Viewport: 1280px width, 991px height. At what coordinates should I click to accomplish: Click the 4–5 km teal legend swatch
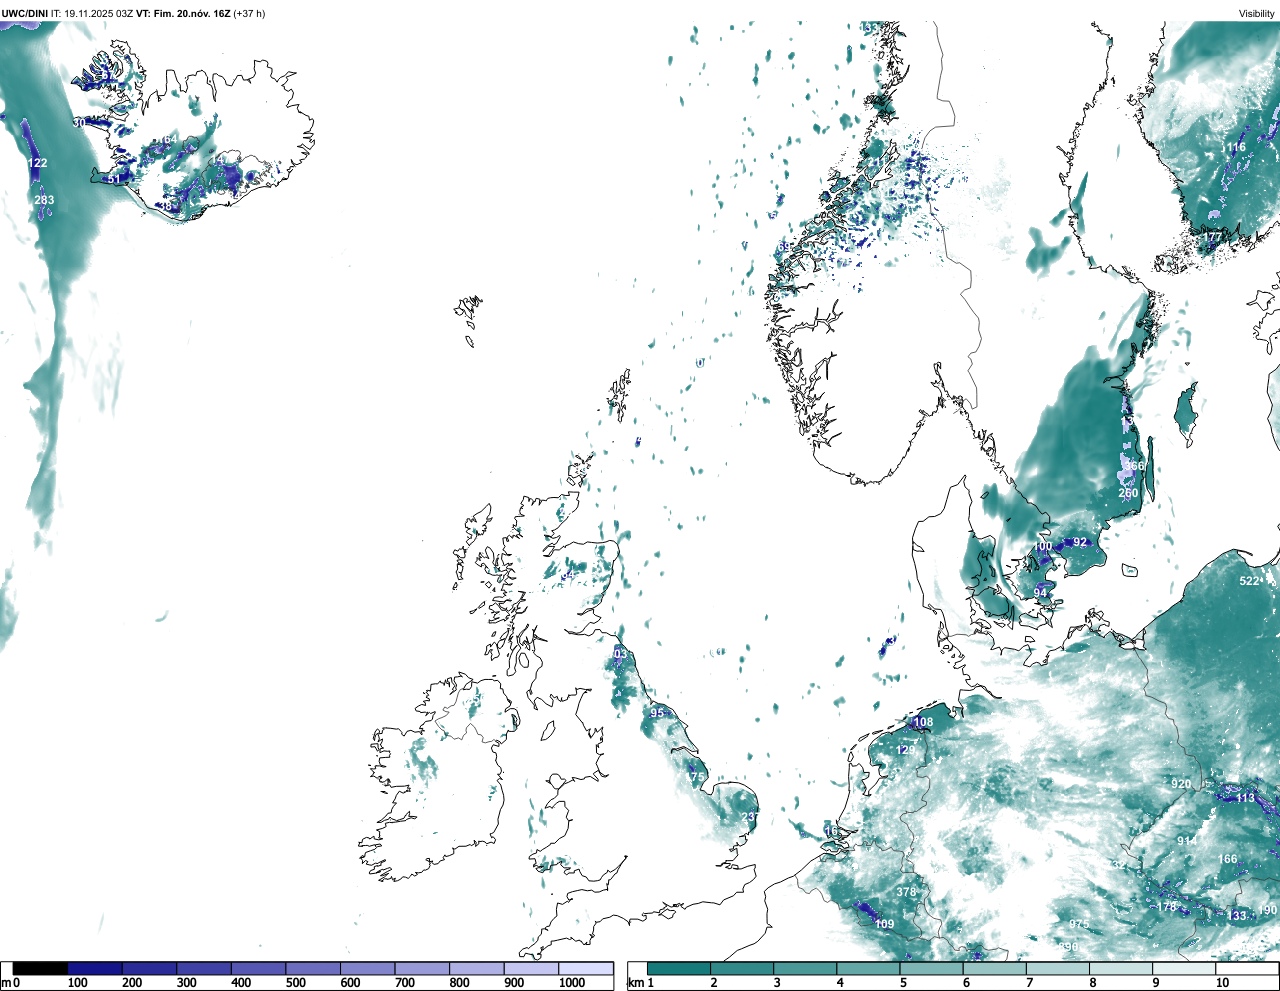click(868, 969)
